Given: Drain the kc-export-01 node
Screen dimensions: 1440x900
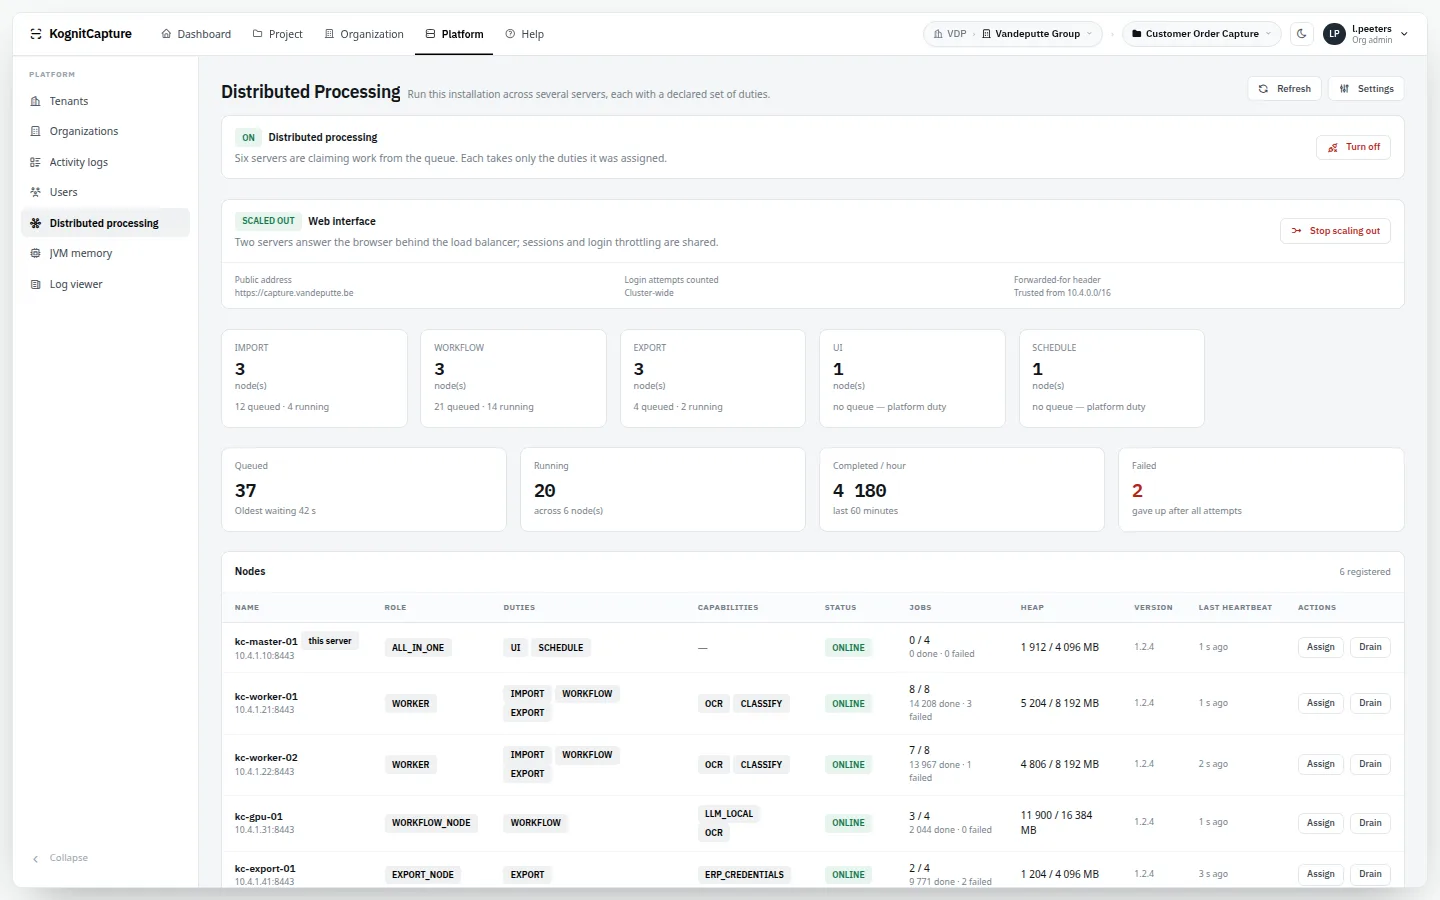Looking at the screenshot, I should click(1370, 874).
